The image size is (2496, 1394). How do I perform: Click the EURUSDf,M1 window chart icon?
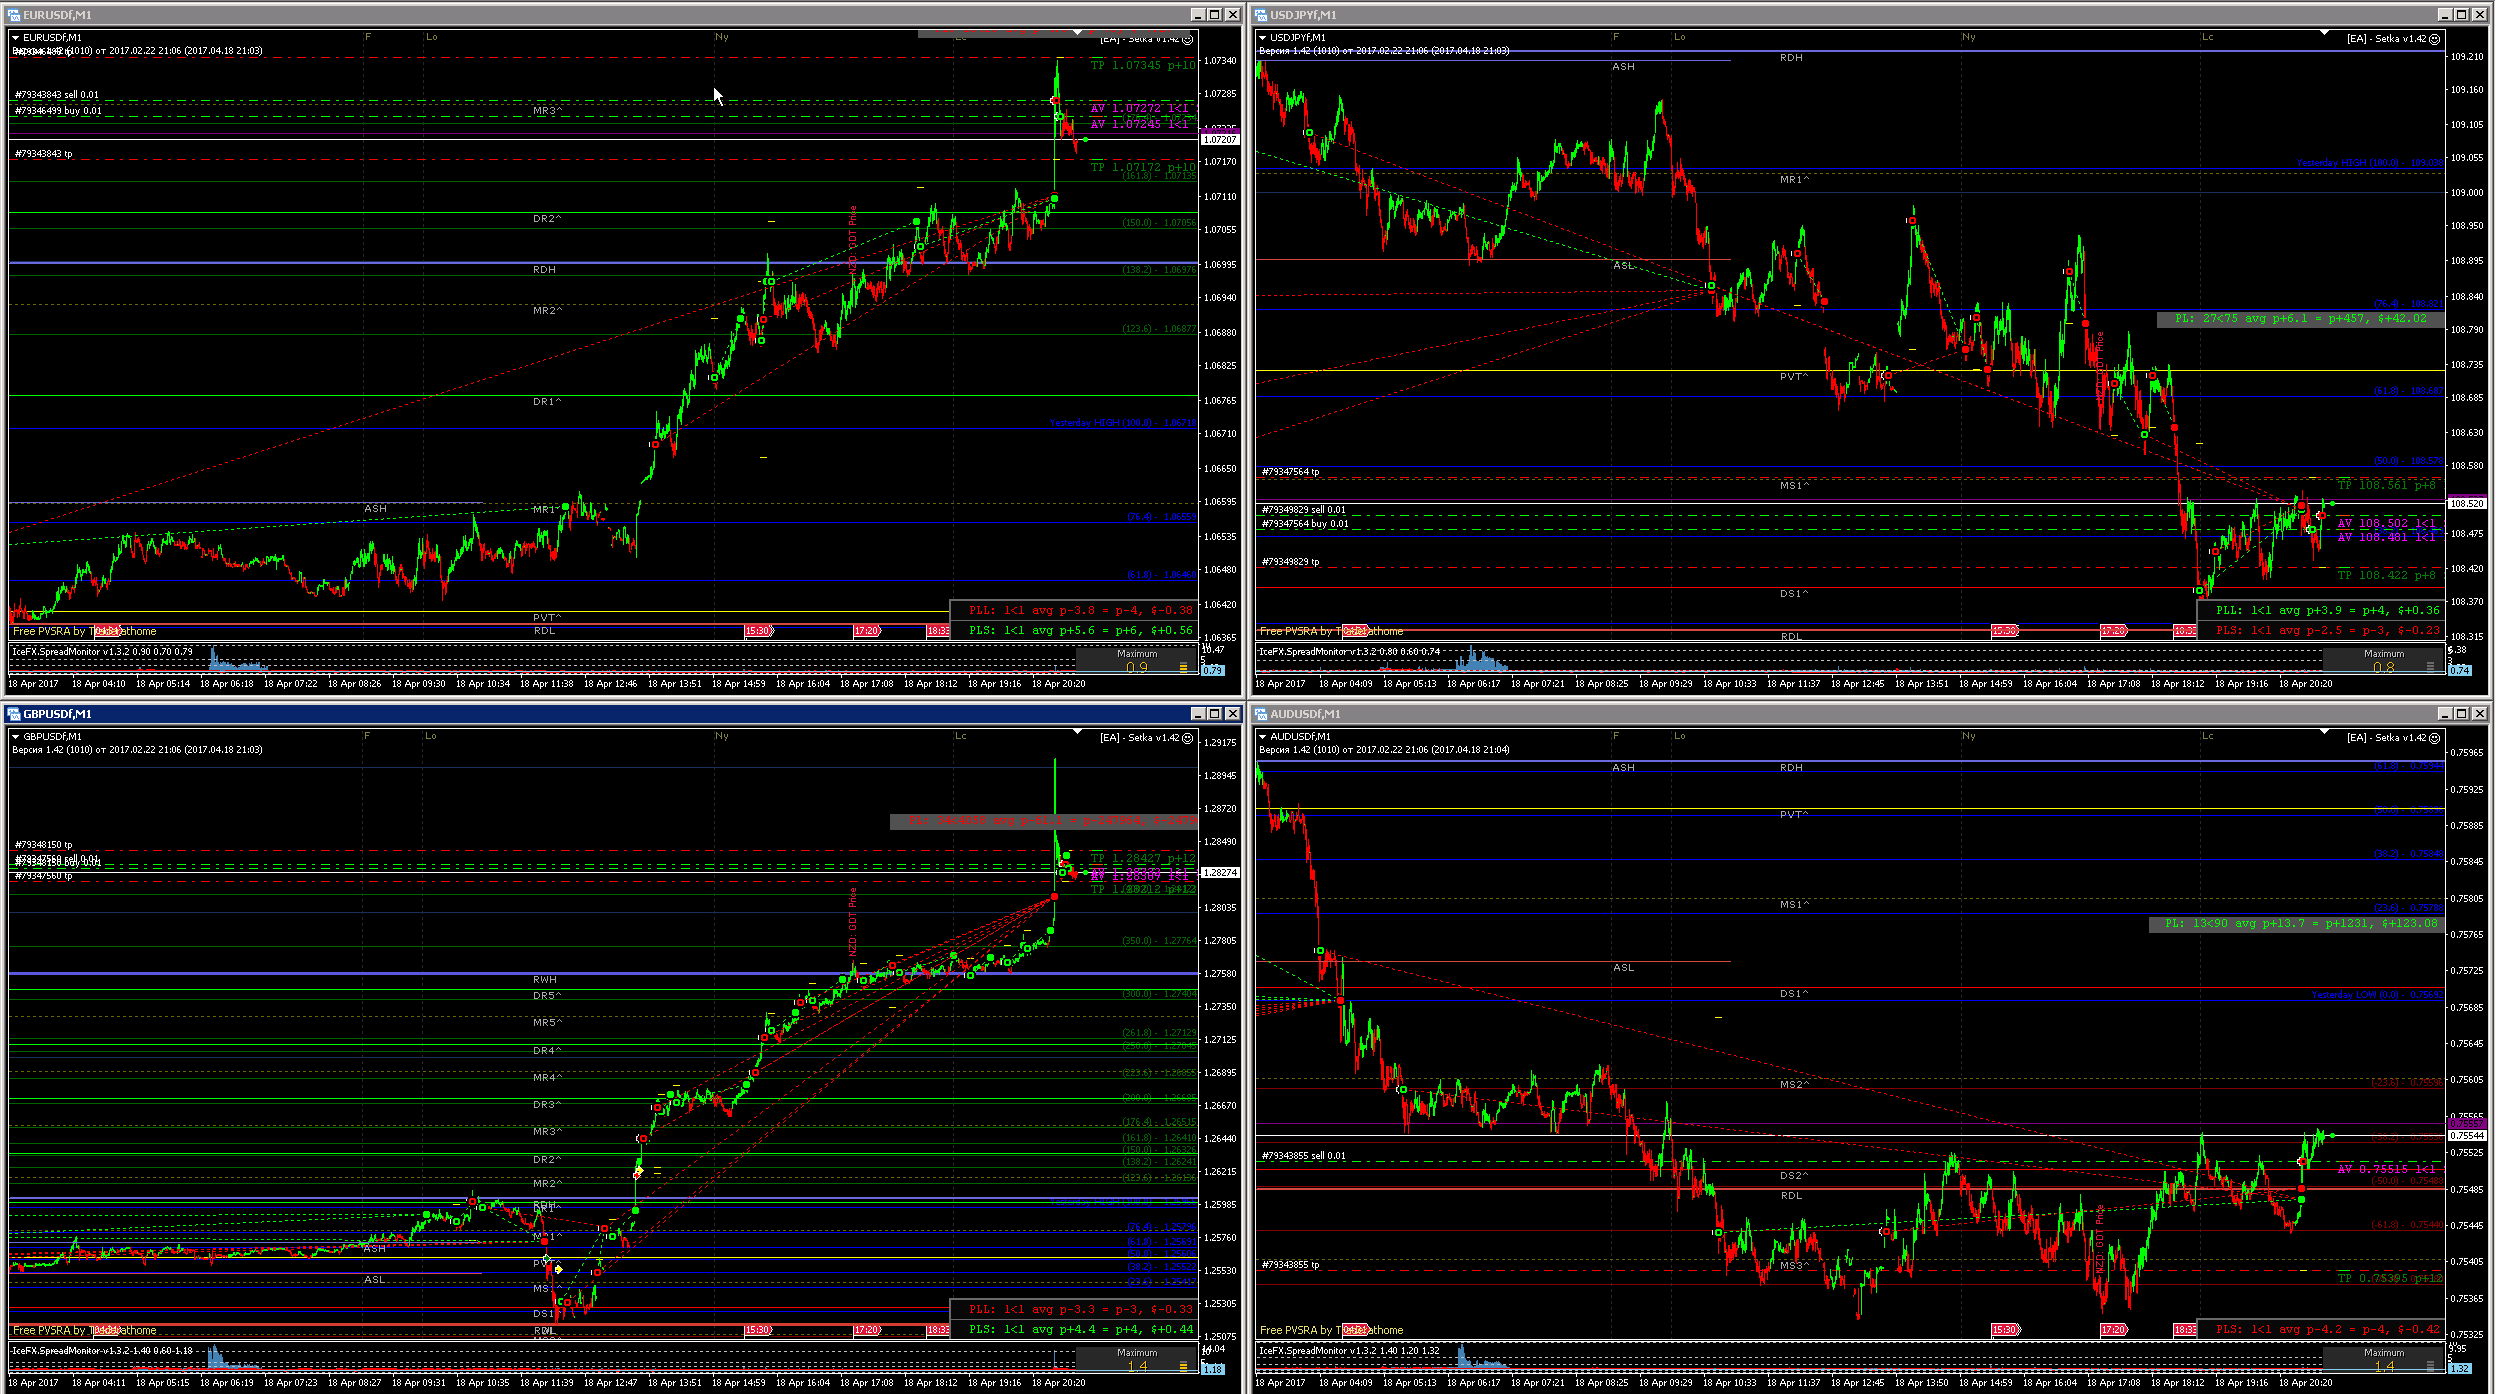pyautogui.click(x=14, y=14)
